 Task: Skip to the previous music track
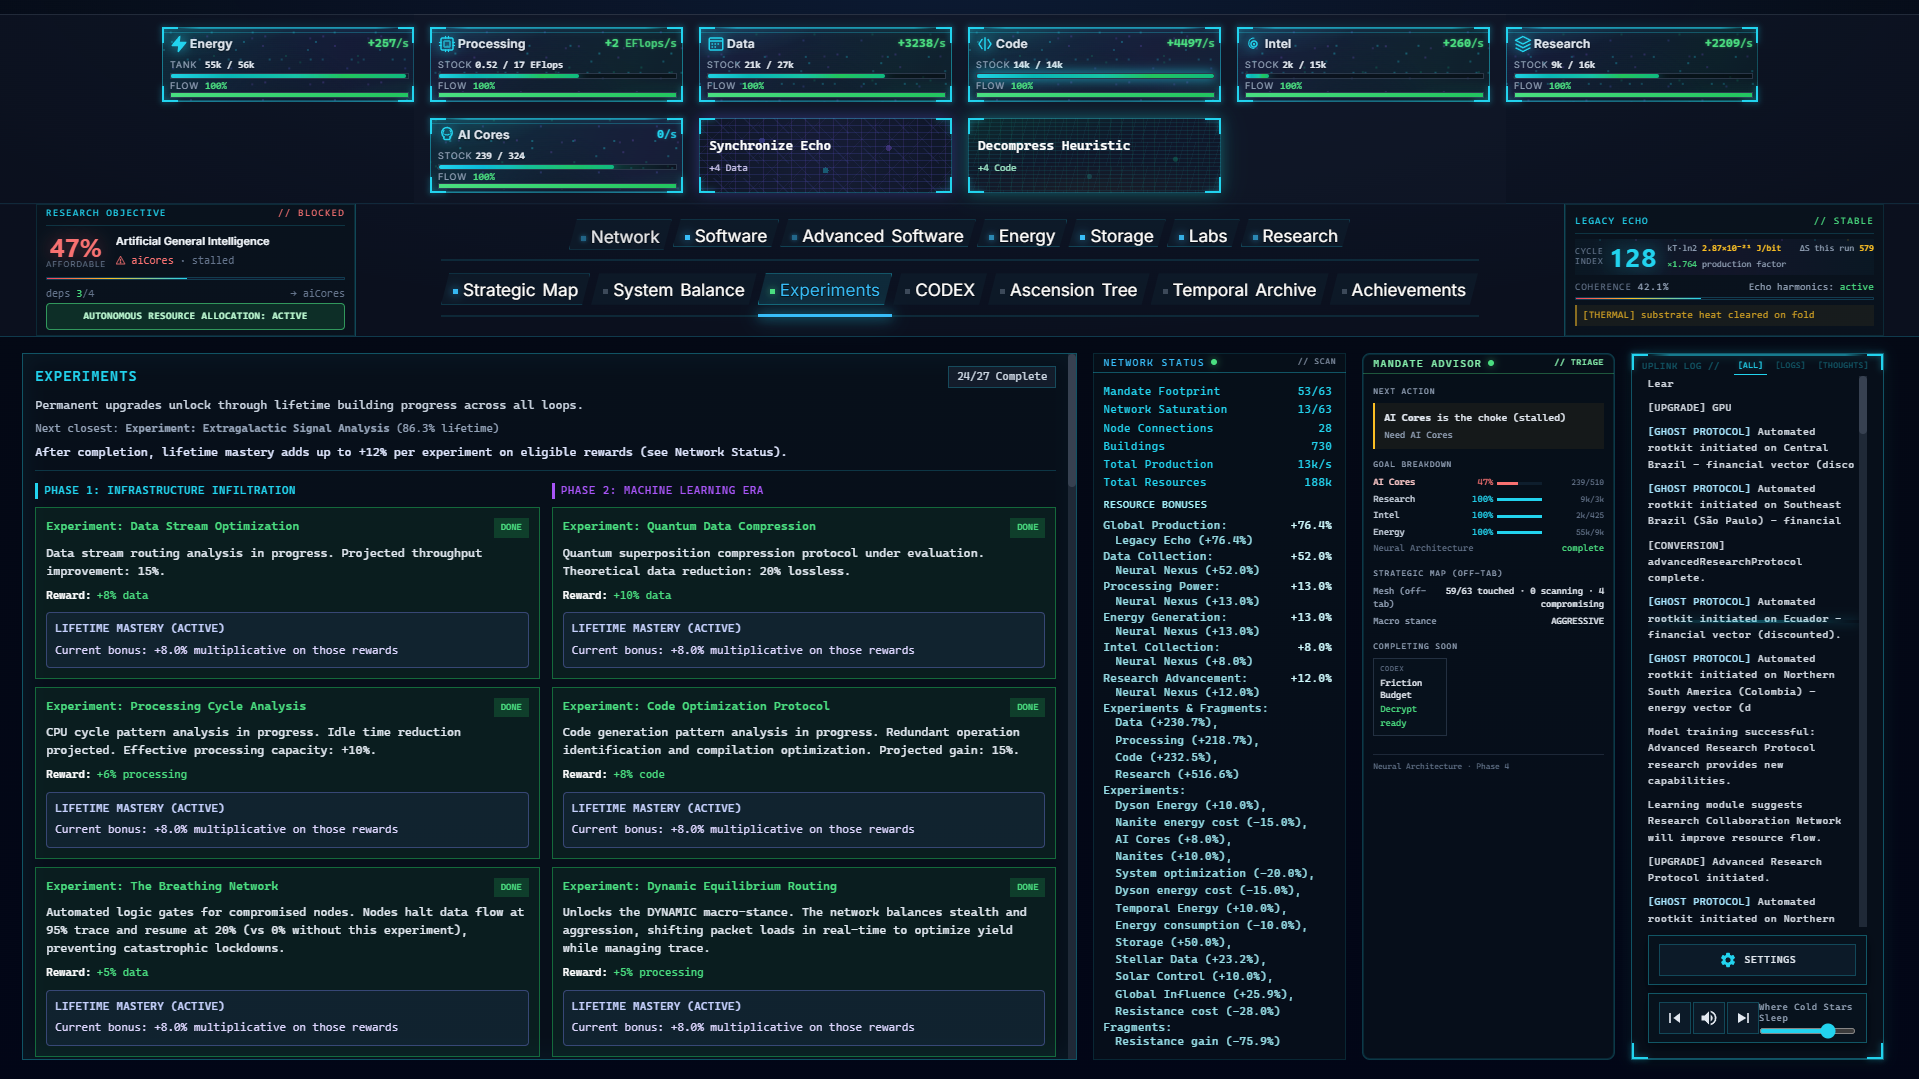coord(1674,1018)
